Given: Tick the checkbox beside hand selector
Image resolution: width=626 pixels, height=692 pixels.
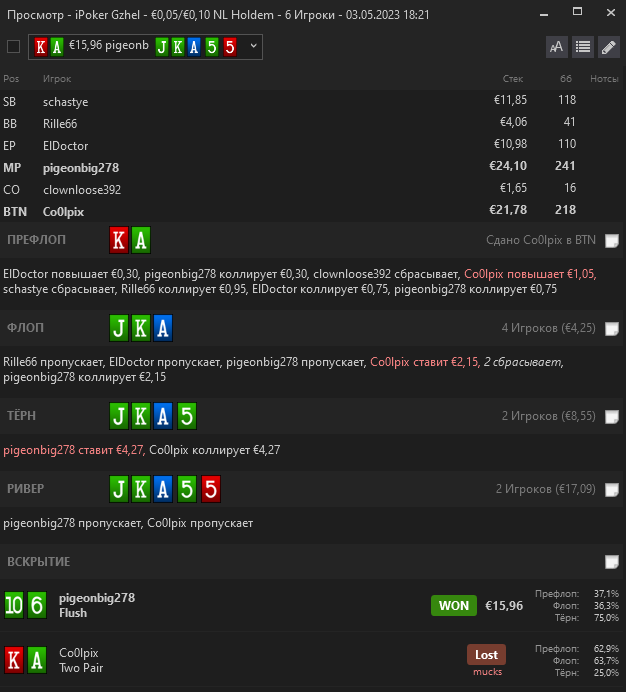Looking at the screenshot, I should click(14, 46).
